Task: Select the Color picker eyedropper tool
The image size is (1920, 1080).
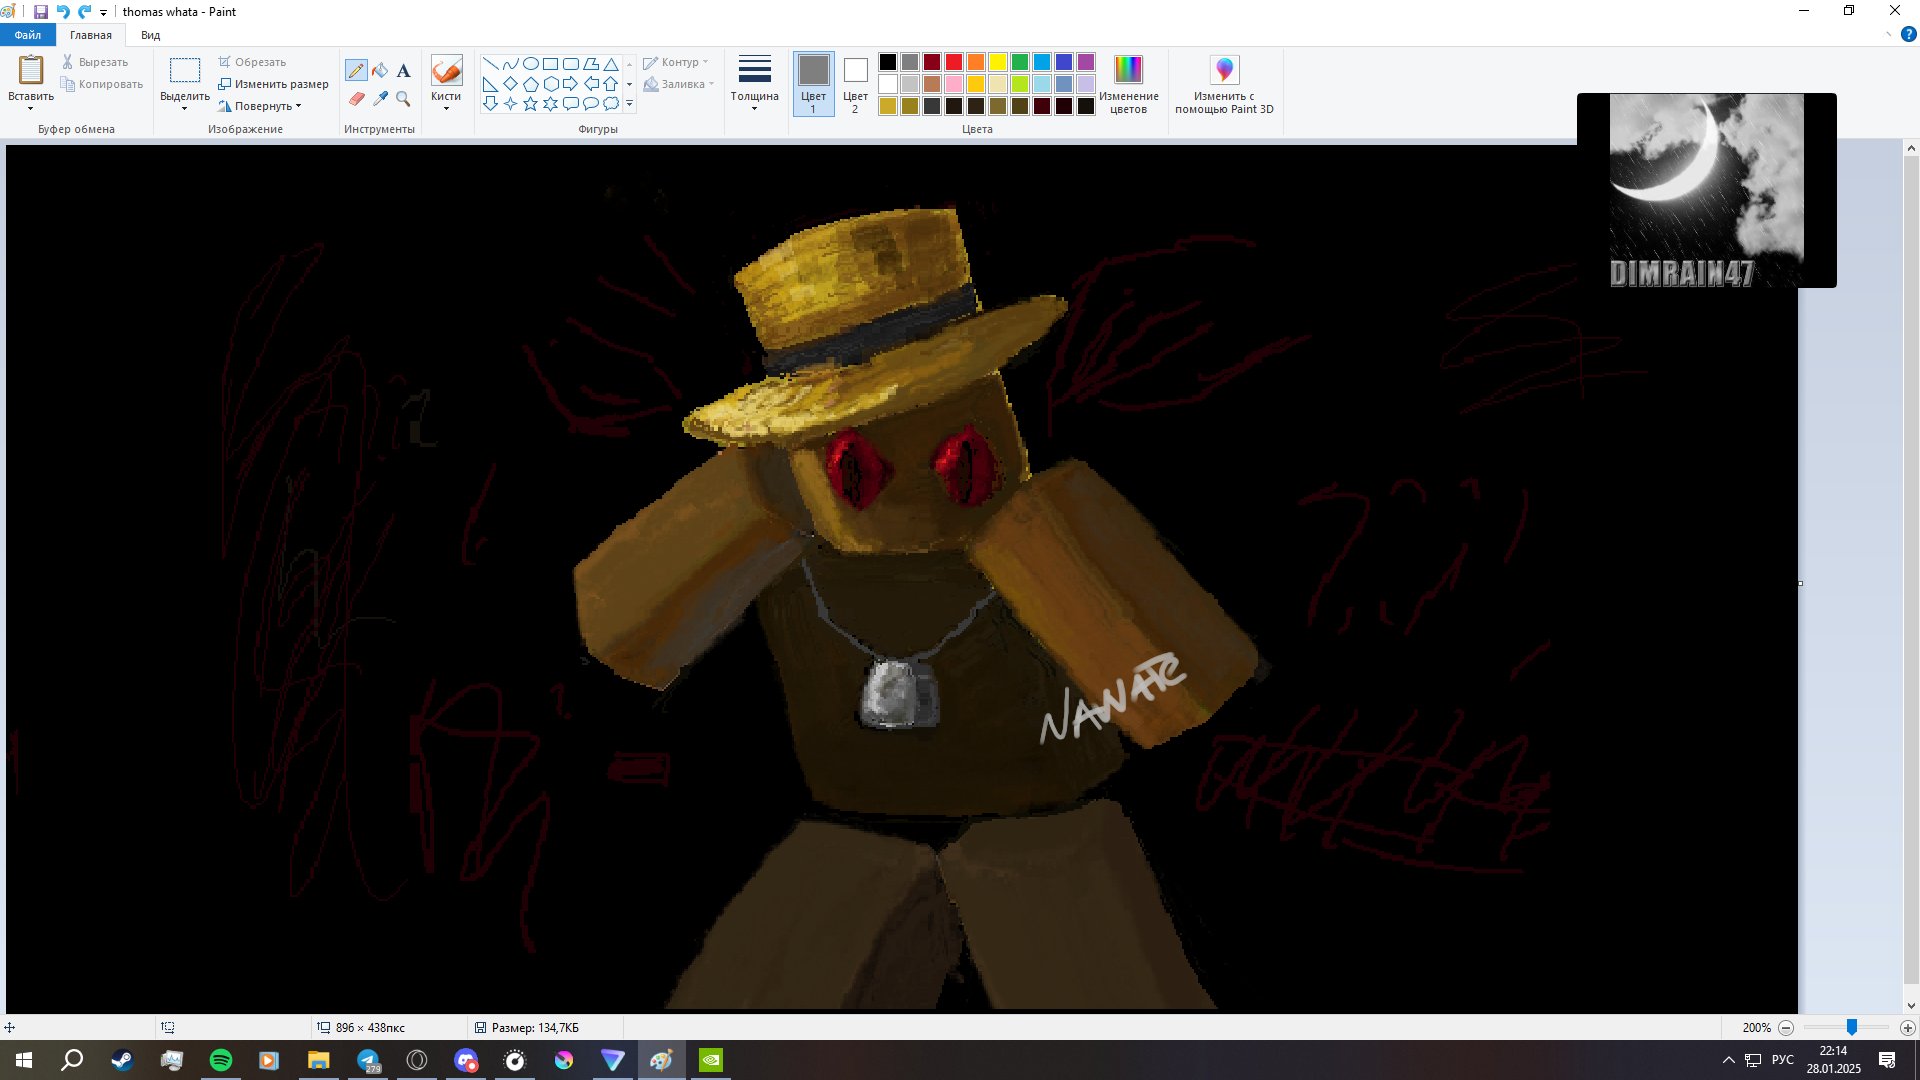Action: (x=380, y=98)
